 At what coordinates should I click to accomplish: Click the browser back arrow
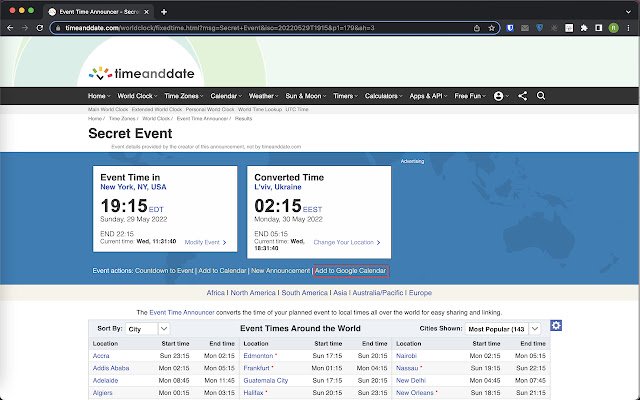point(10,28)
